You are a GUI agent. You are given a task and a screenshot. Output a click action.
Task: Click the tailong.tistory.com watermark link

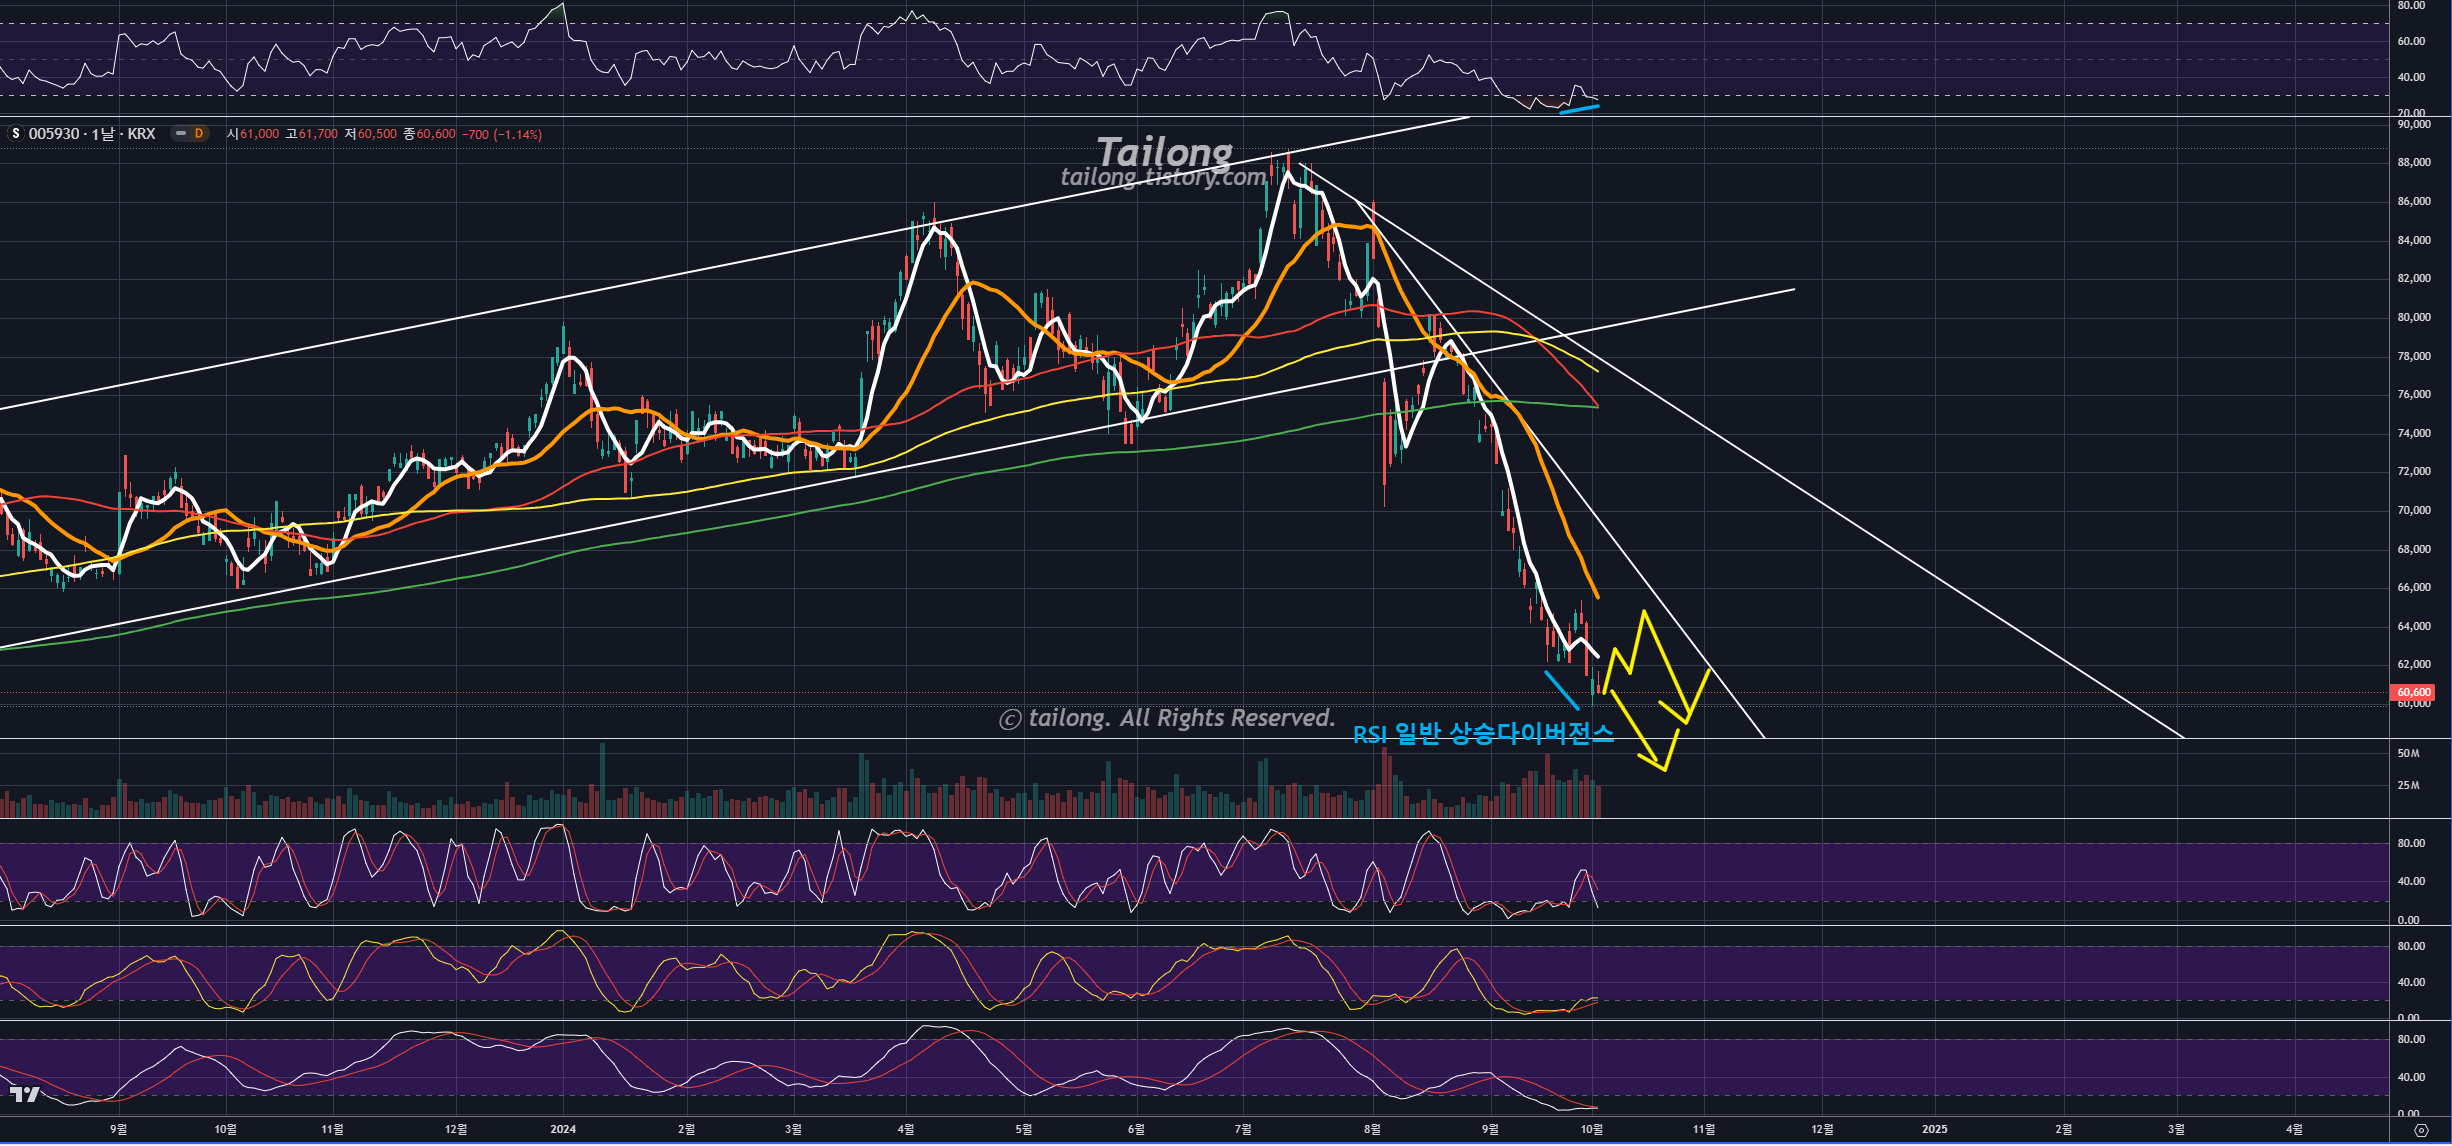click(x=1162, y=178)
